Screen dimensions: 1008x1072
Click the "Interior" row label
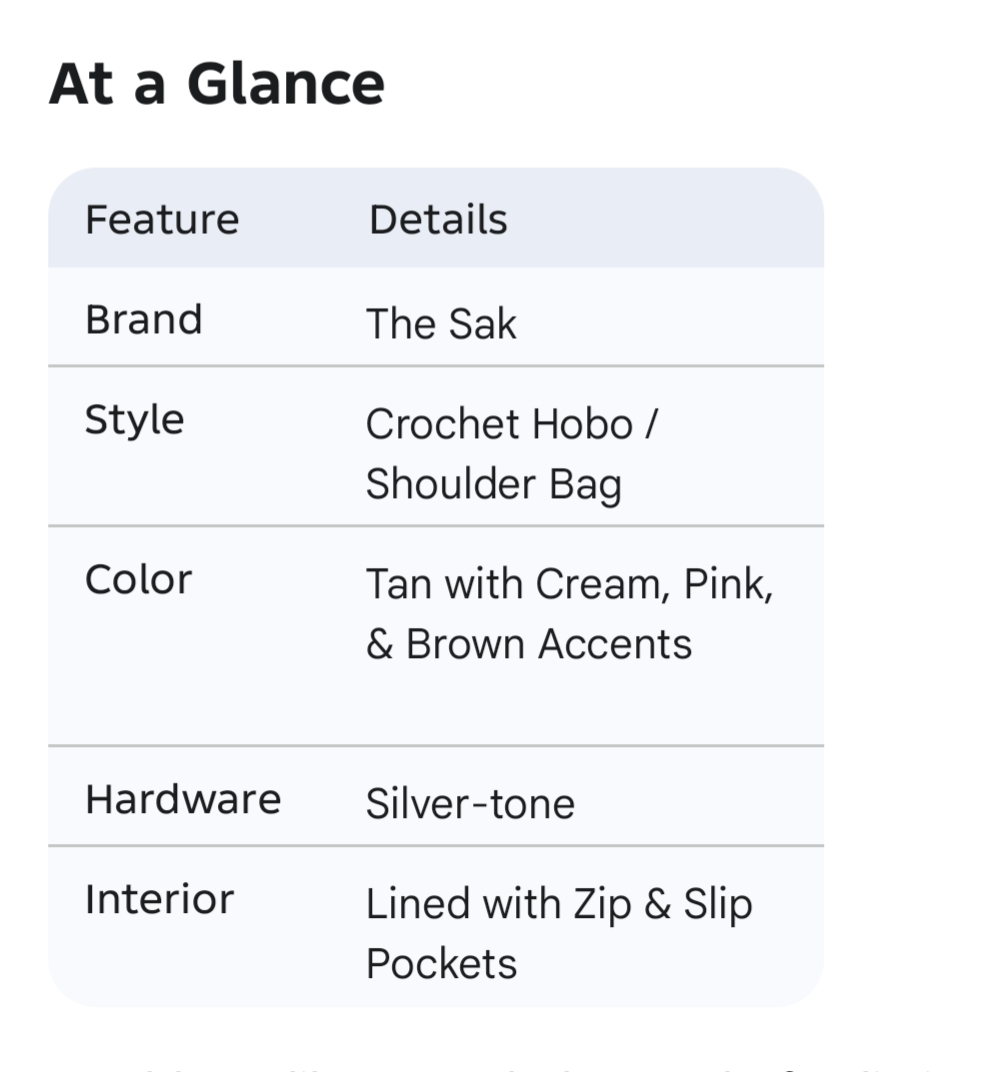click(x=159, y=900)
